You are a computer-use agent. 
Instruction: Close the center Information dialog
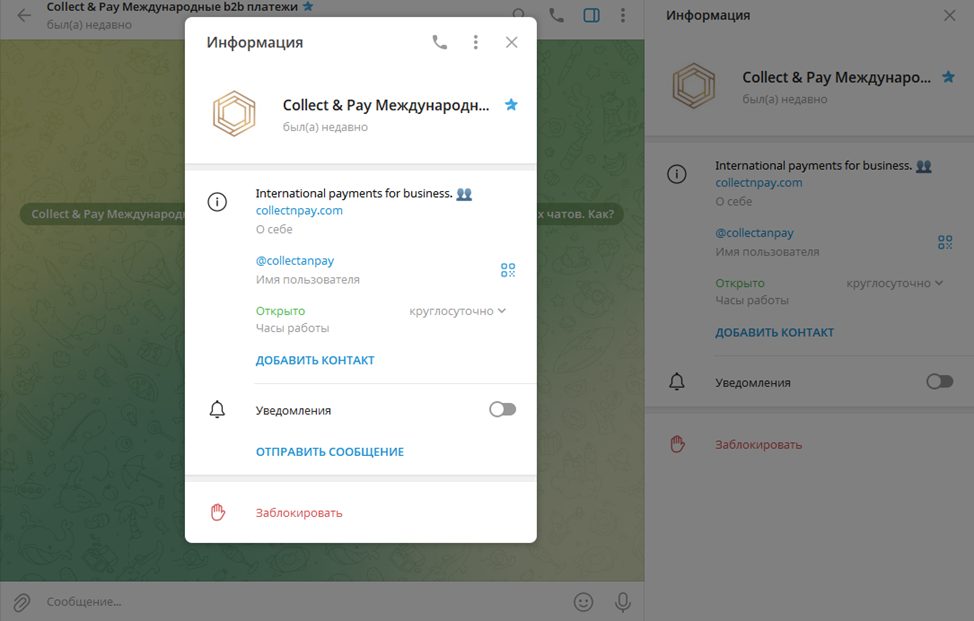pos(511,42)
